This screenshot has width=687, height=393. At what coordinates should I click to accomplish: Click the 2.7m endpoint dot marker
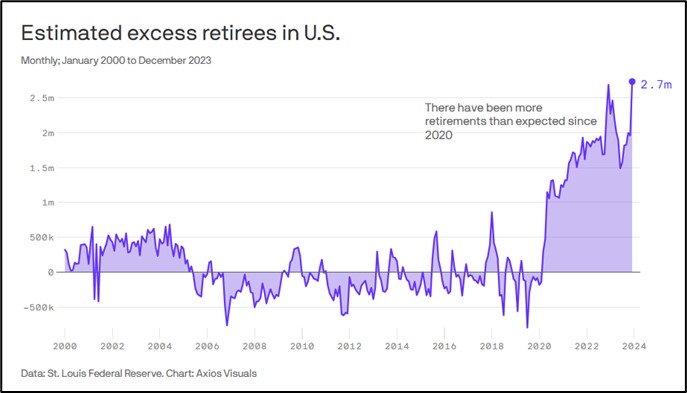point(632,81)
